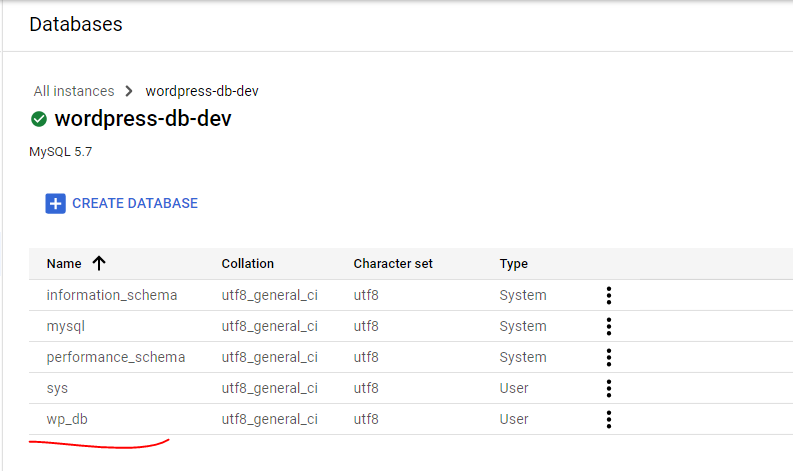The height and width of the screenshot is (471, 793).
Task: Open the three-dot menu for wp_db
Action: point(609,419)
